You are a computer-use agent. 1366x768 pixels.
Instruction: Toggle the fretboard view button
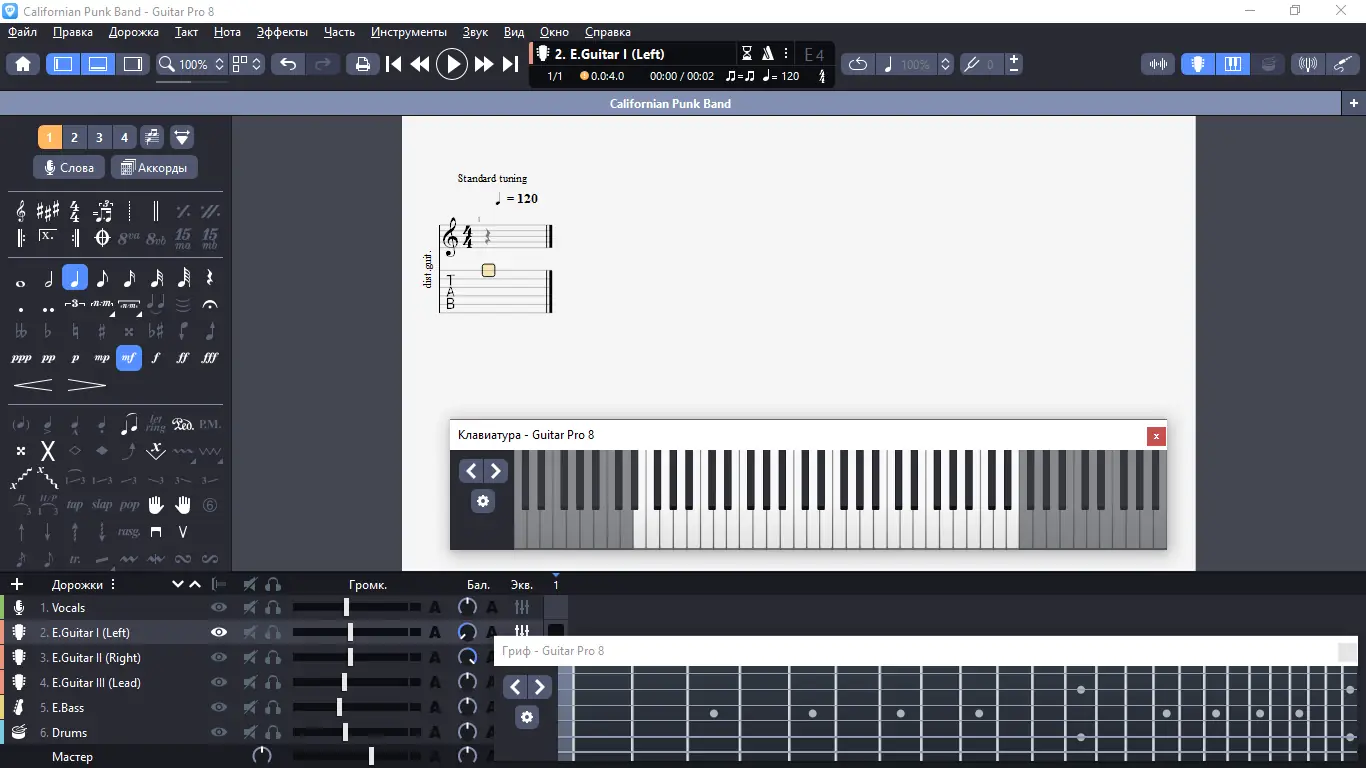tap(1197, 64)
